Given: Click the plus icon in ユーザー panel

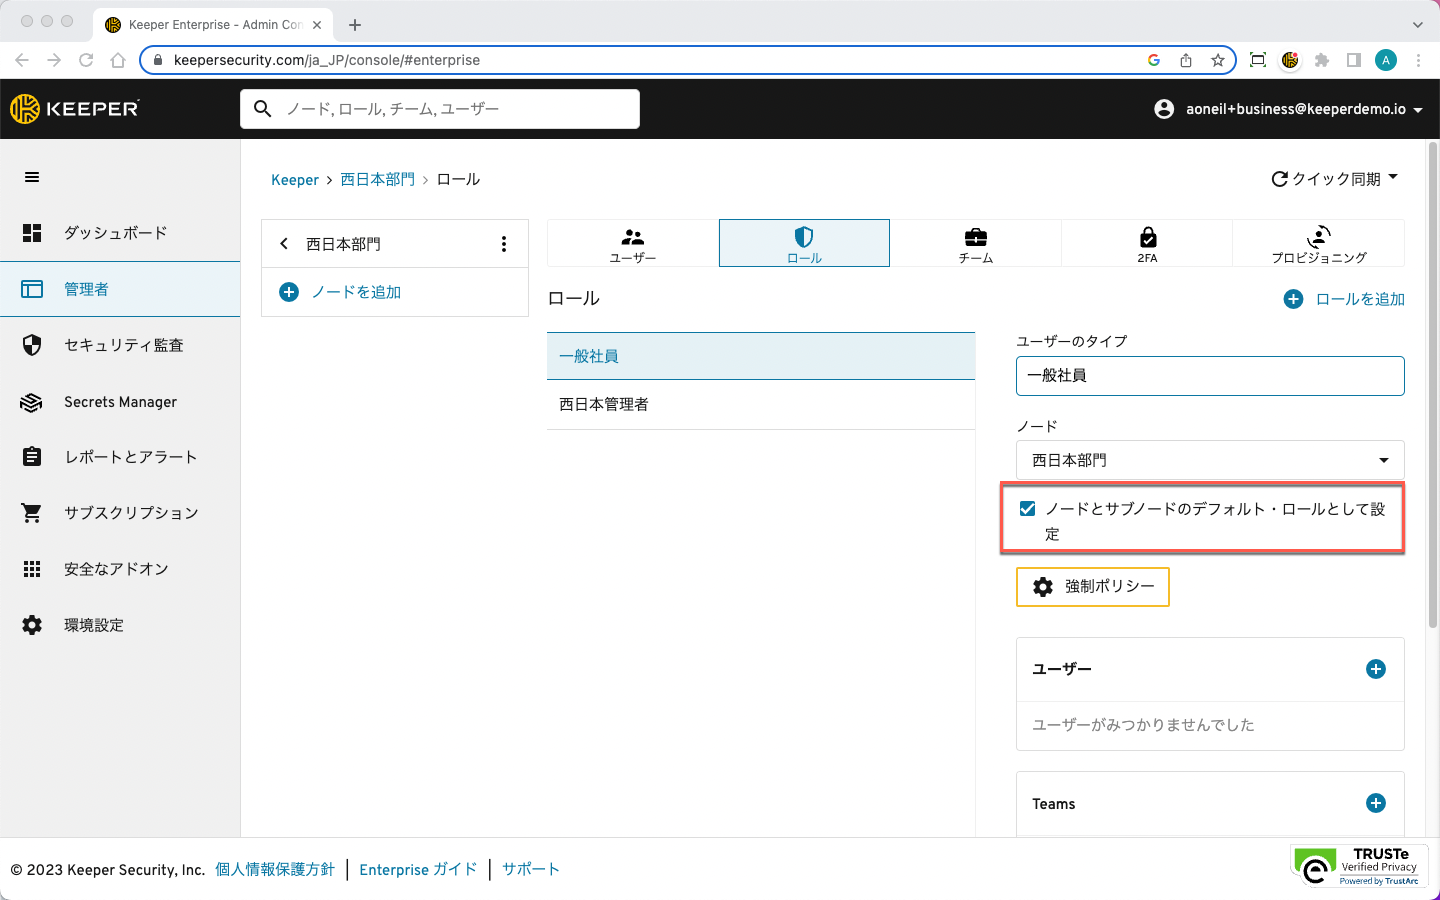Looking at the screenshot, I should click(1375, 669).
